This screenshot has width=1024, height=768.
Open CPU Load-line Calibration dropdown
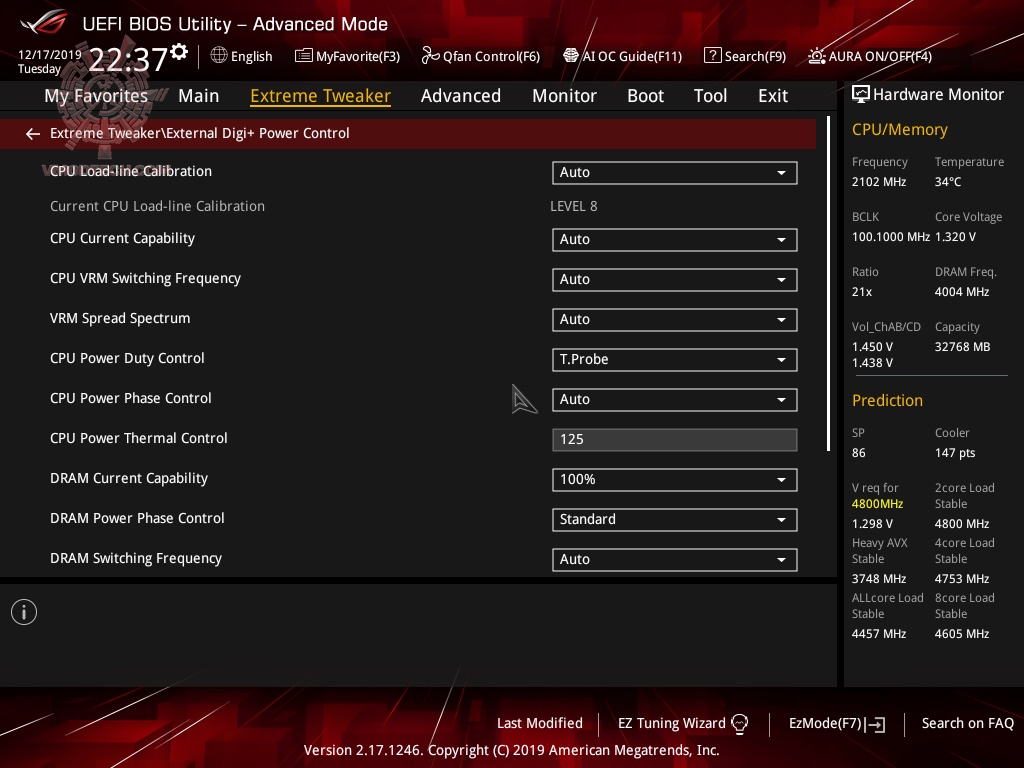point(675,172)
